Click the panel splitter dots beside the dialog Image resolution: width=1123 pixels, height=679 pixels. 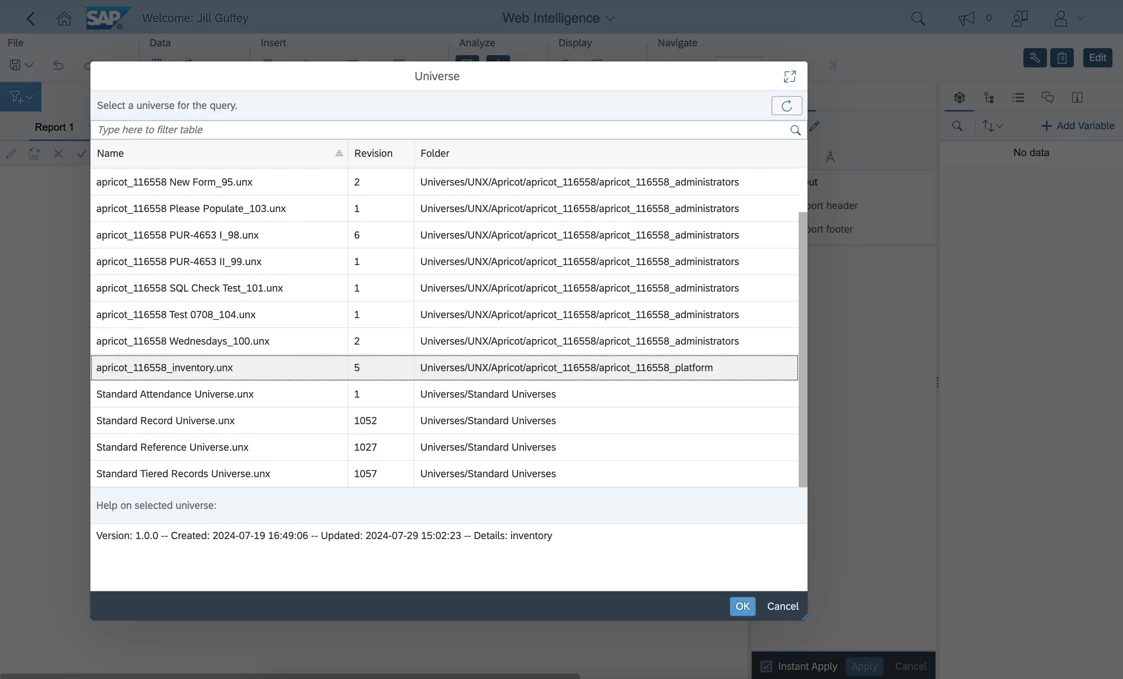pos(937,382)
